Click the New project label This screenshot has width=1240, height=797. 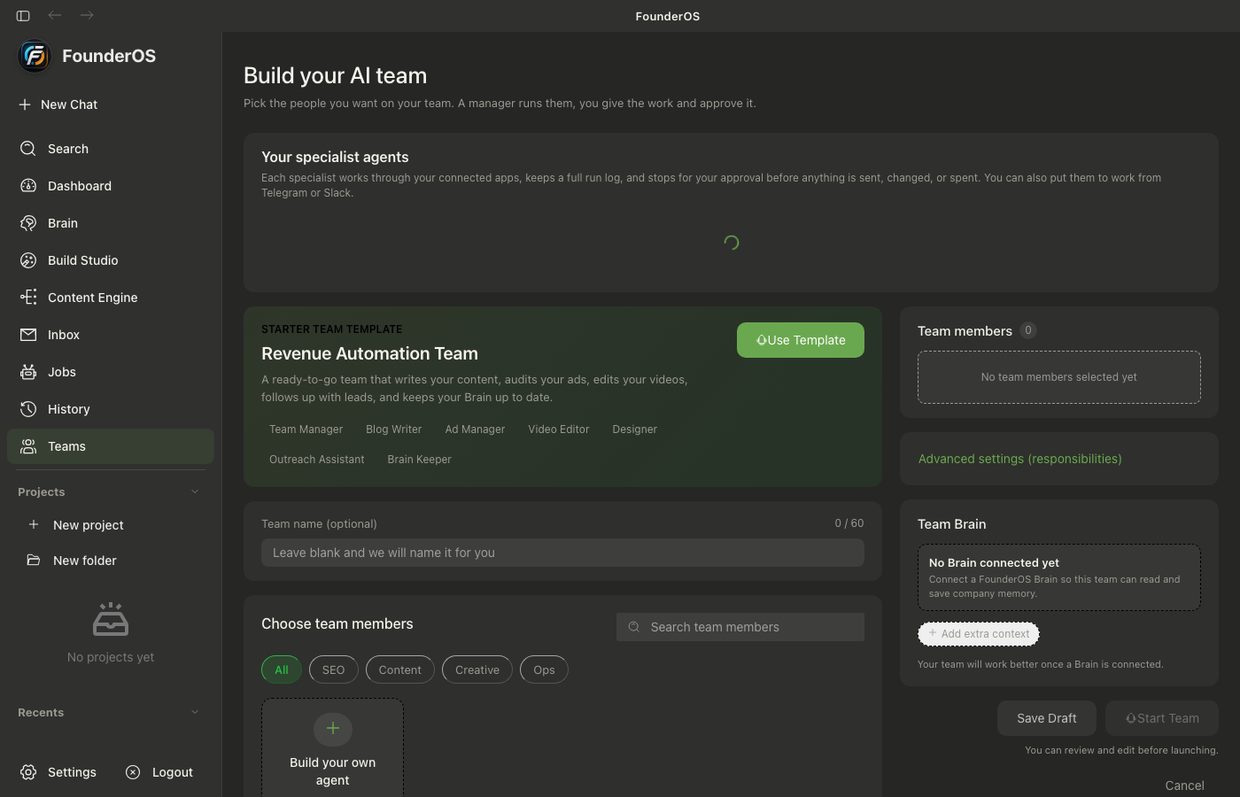pos(88,525)
